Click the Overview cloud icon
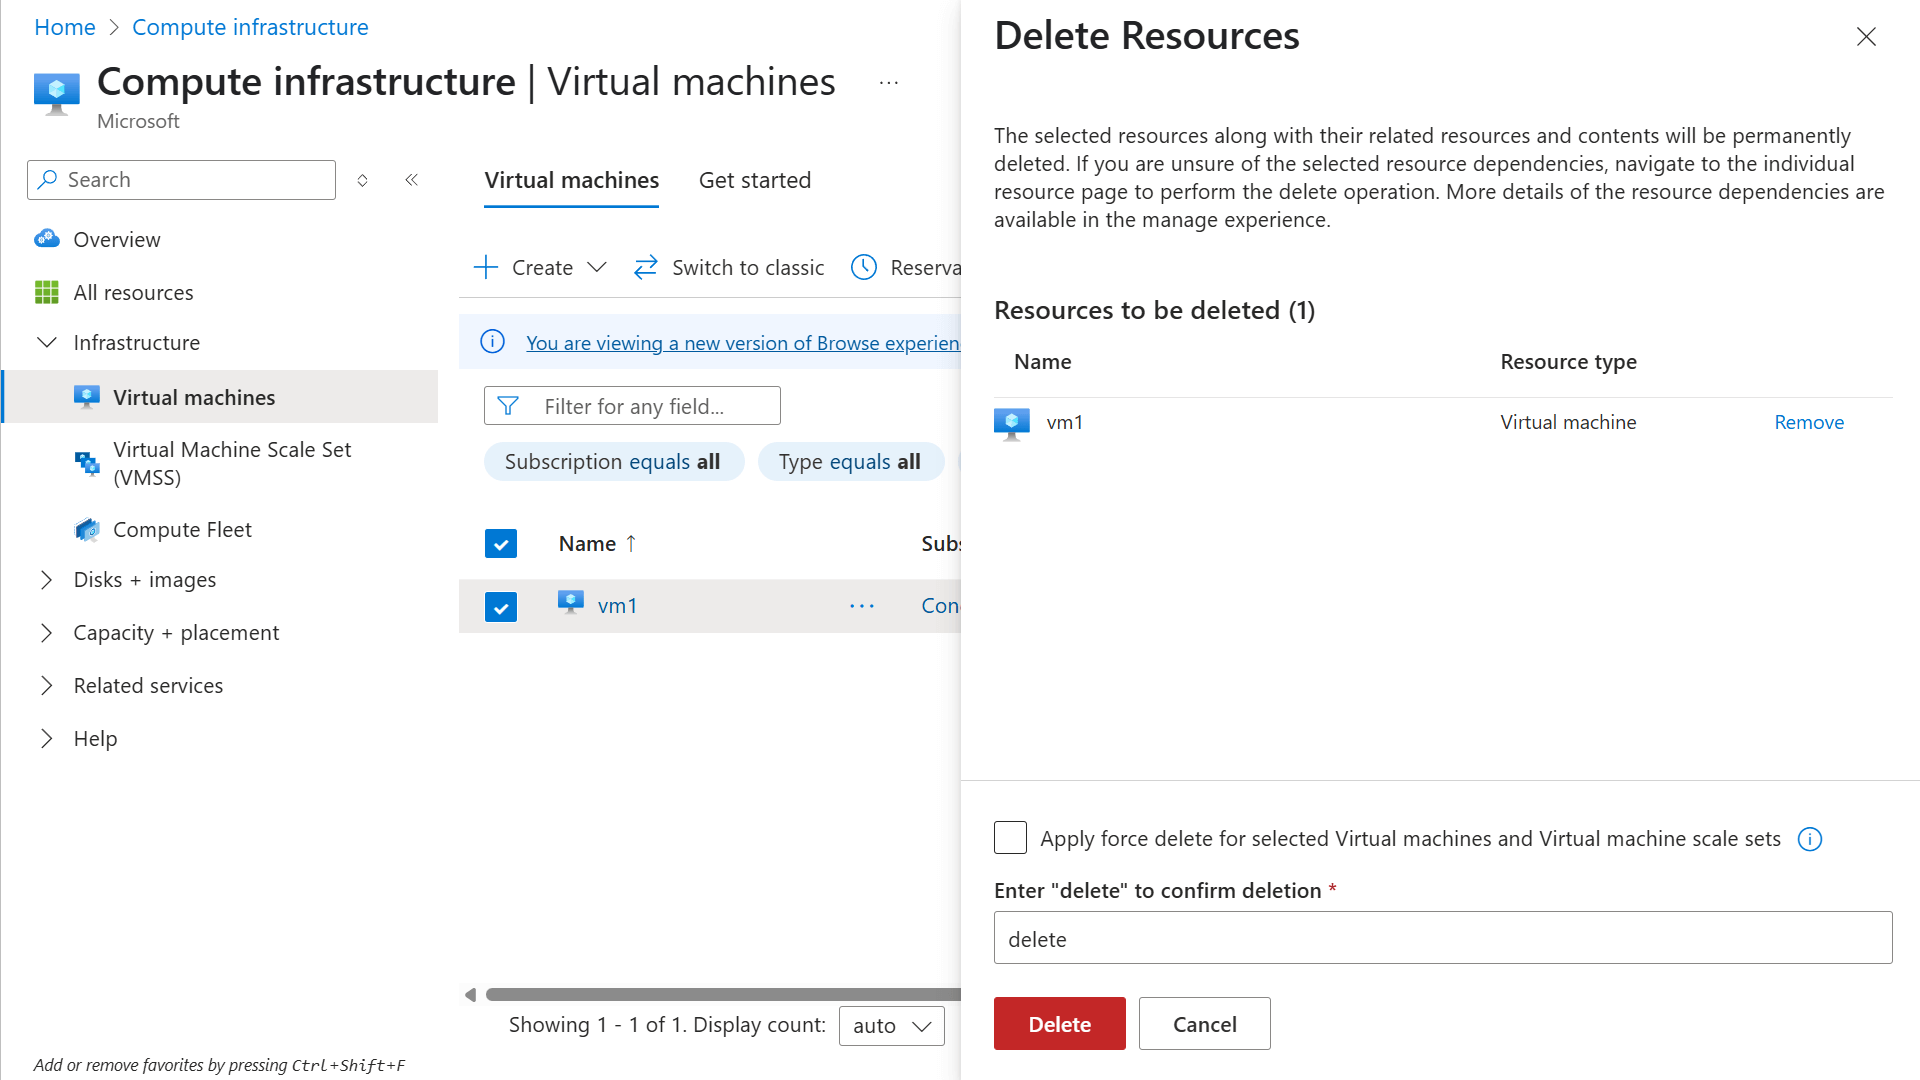Viewport: 1920px width, 1080px height. 47,239
